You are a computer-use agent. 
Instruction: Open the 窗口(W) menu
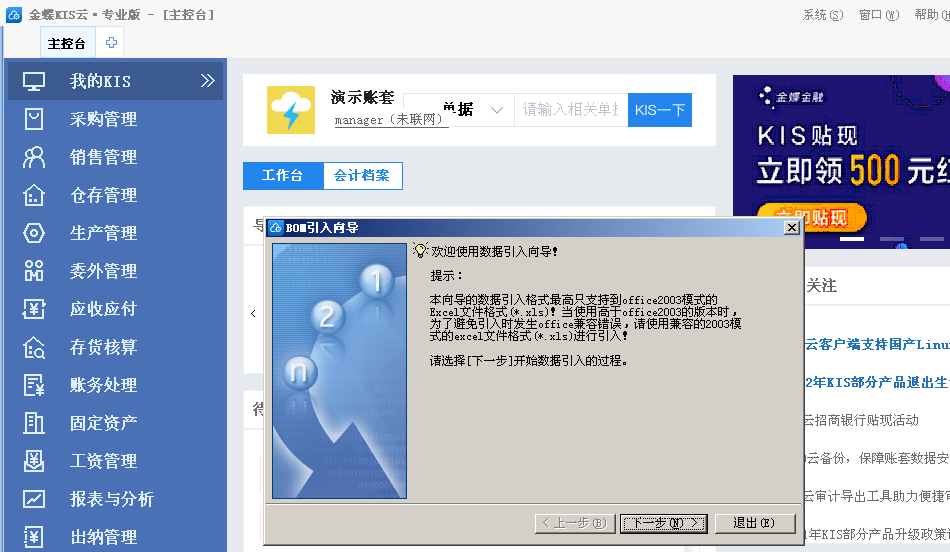[879, 15]
